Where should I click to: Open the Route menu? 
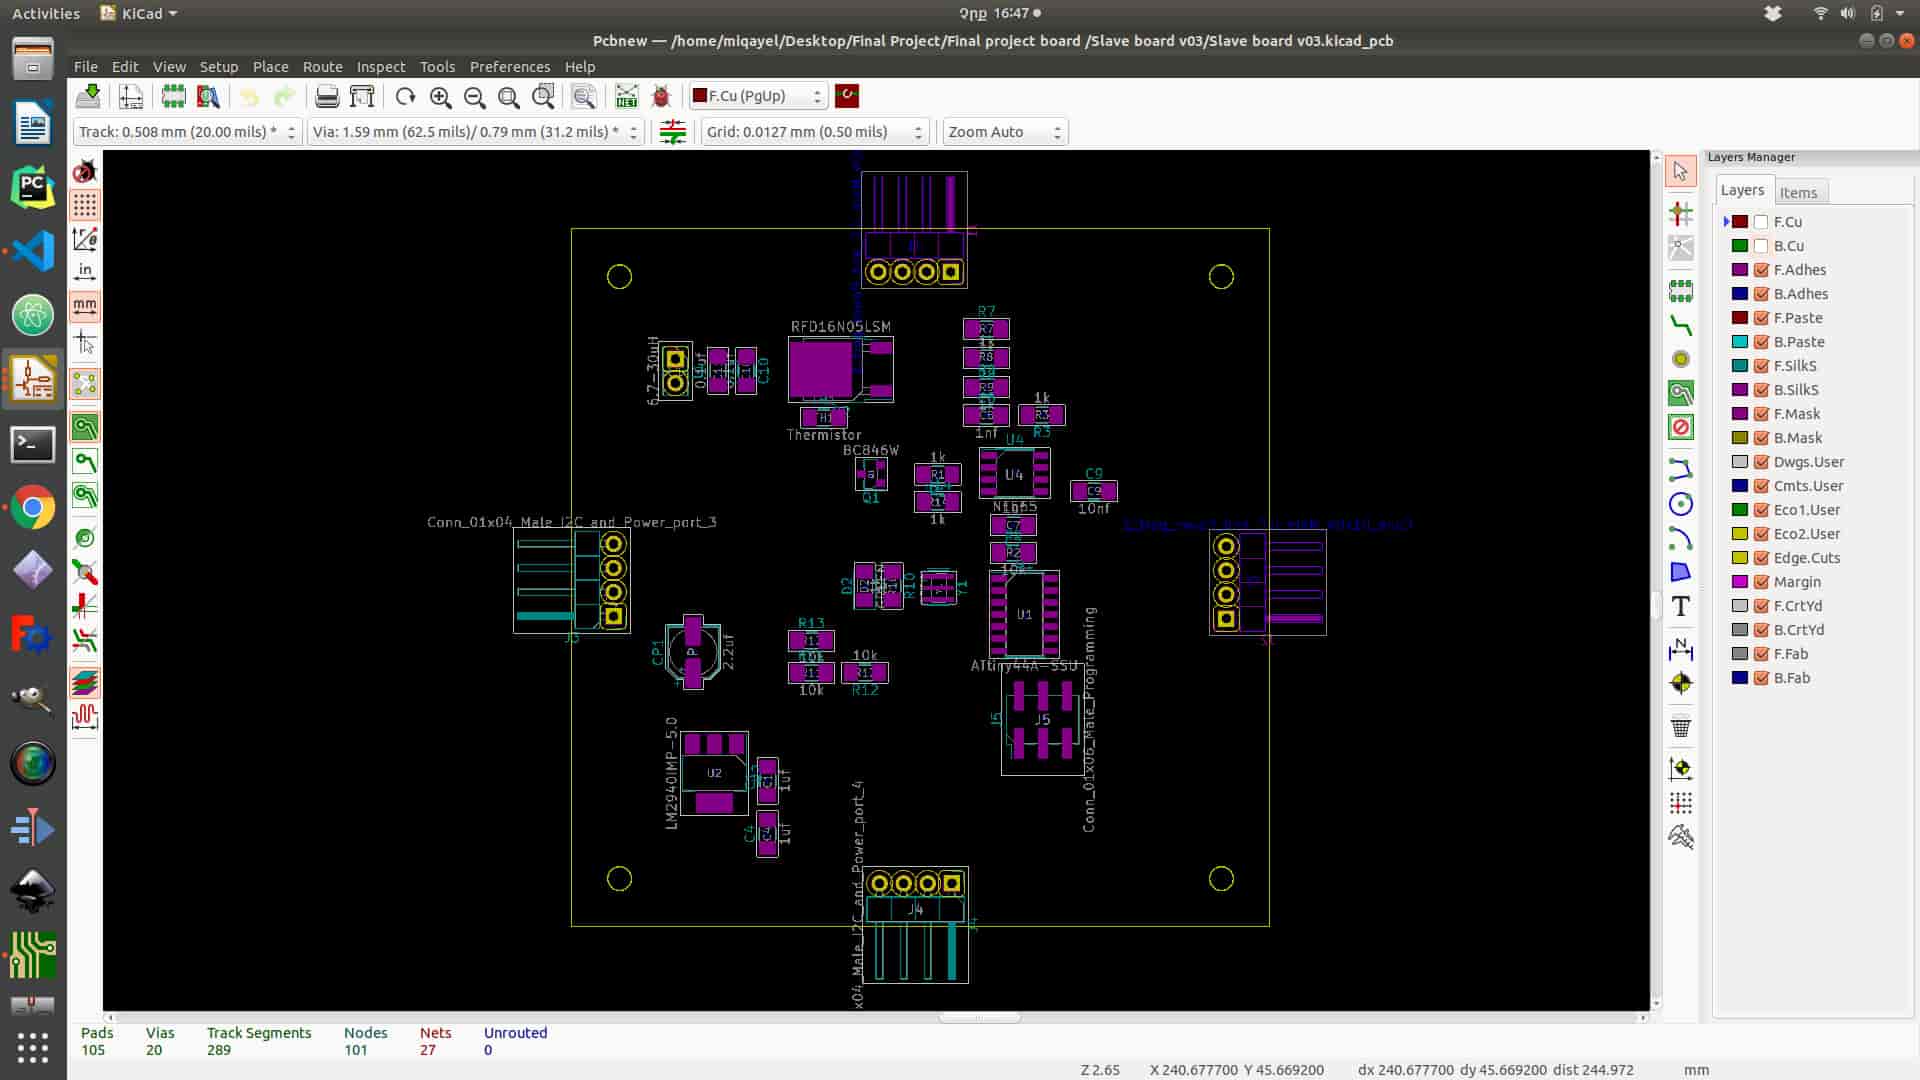[322, 67]
